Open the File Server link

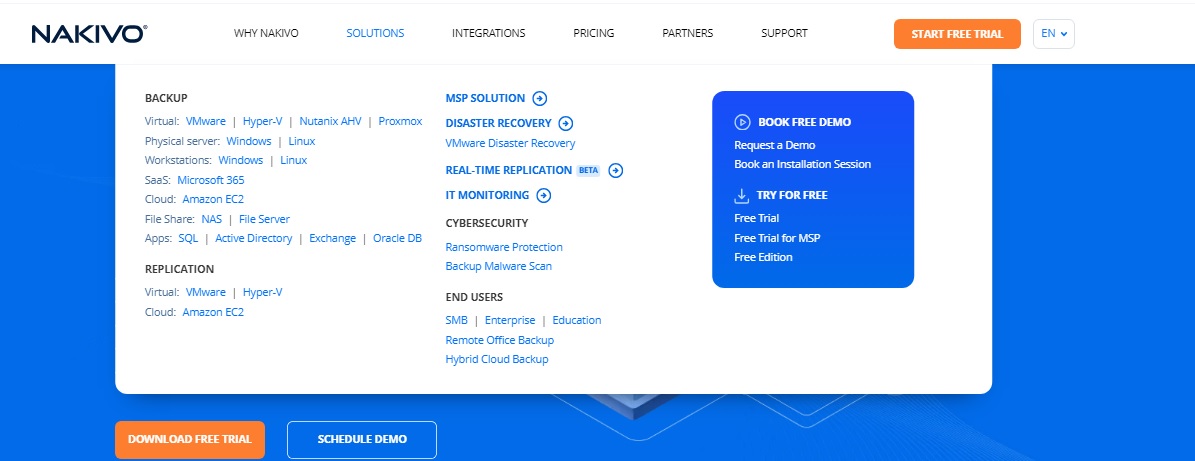[x=264, y=219]
